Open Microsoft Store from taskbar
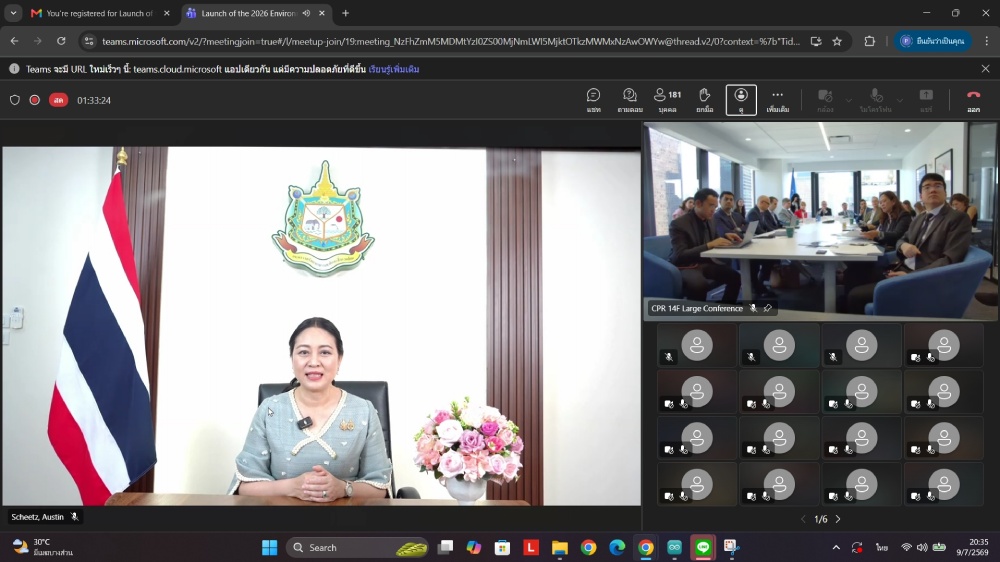 click(x=502, y=547)
